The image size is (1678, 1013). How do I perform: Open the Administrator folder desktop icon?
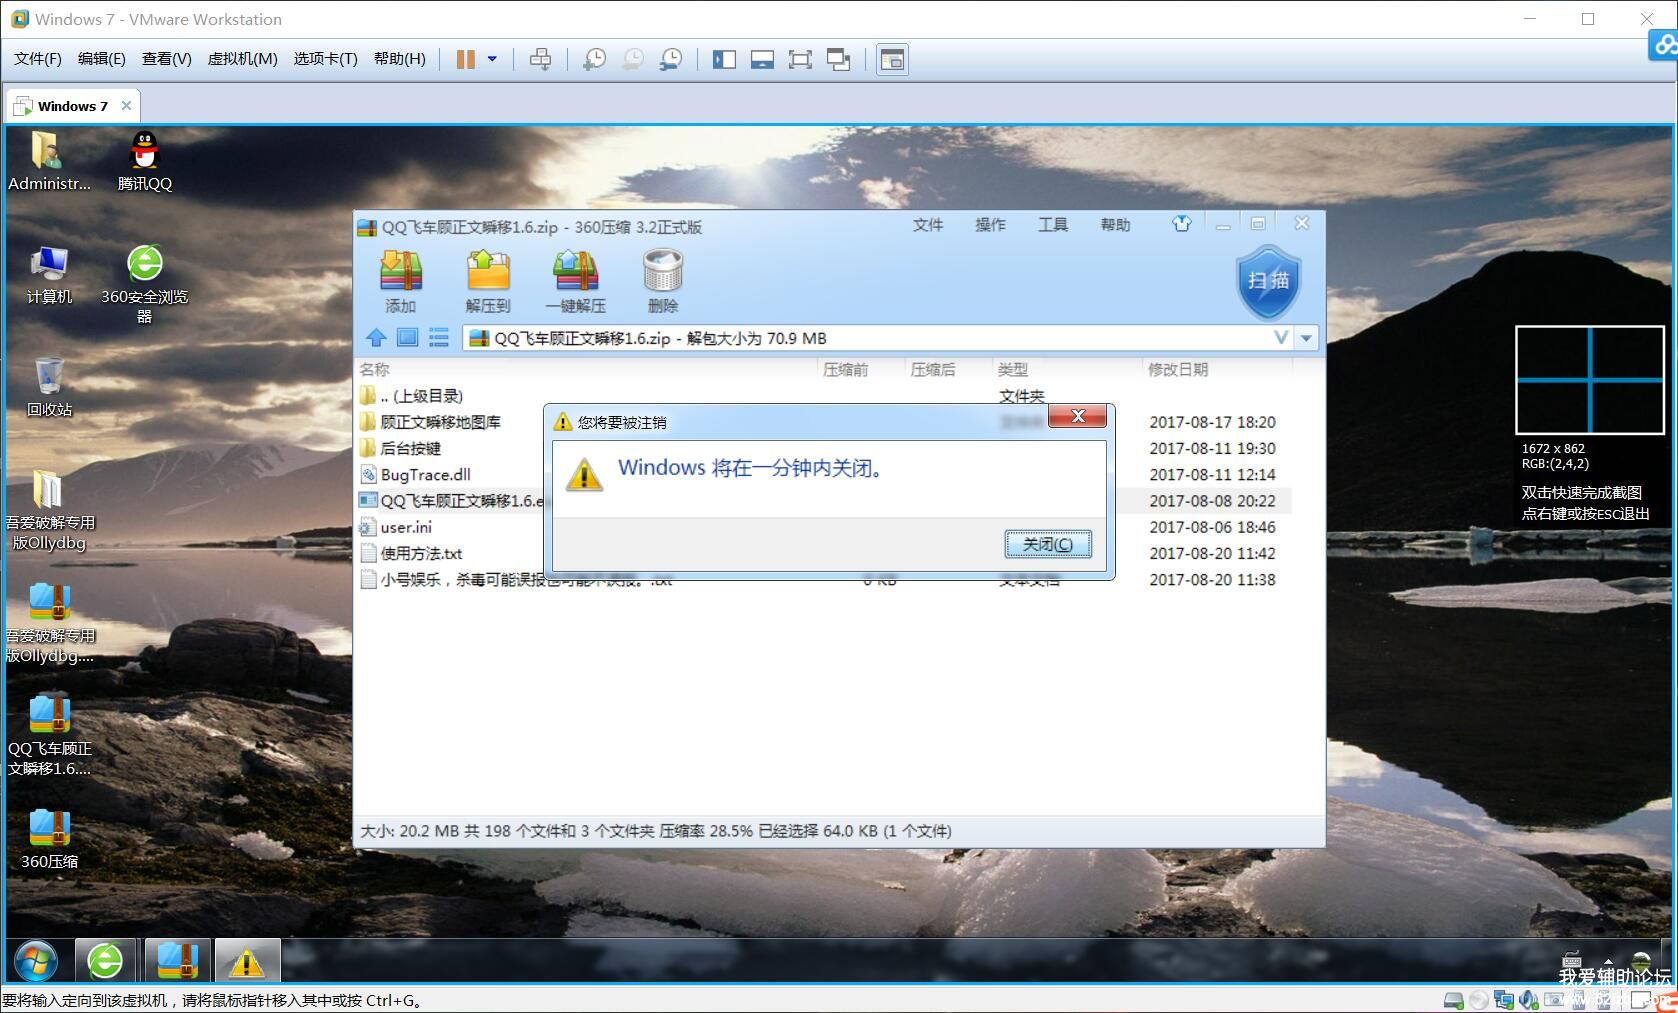[x=49, y=161]
